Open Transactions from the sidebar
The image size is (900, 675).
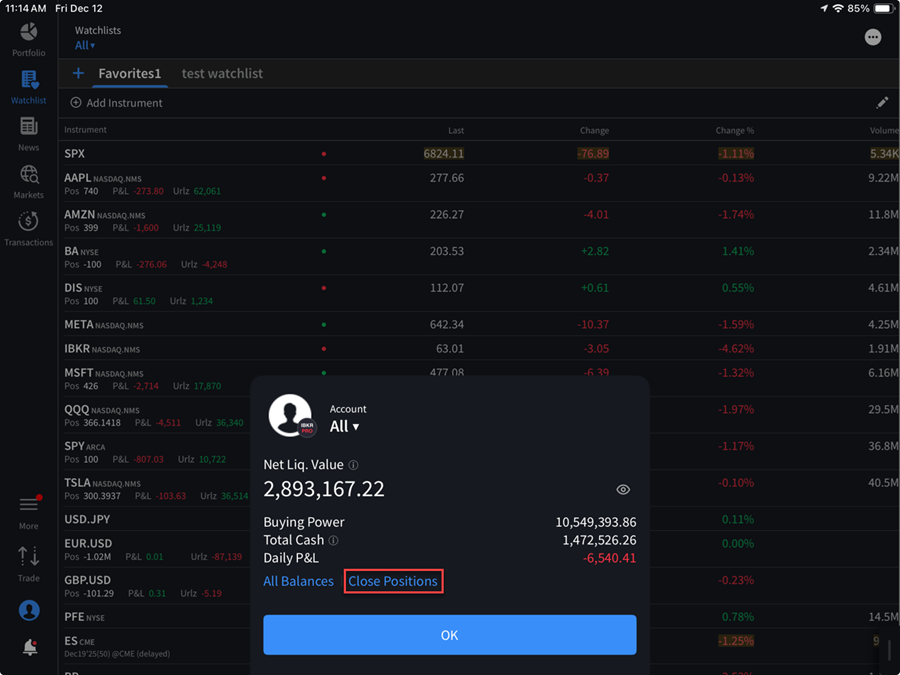tap(28, 228)
